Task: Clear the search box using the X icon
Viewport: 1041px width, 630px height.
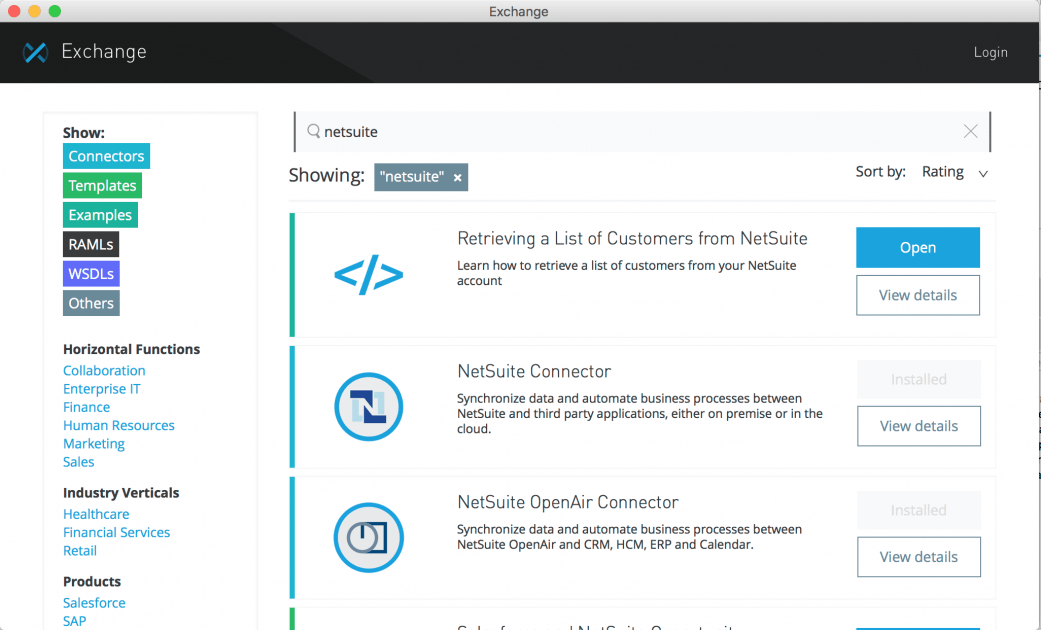Action: 970,131
